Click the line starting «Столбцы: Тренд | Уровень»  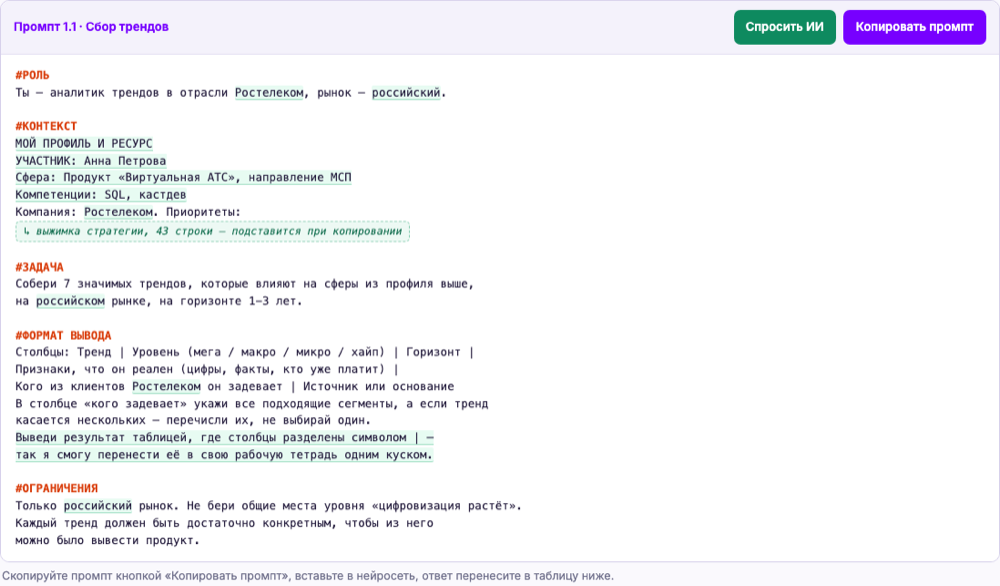point(245,352)
